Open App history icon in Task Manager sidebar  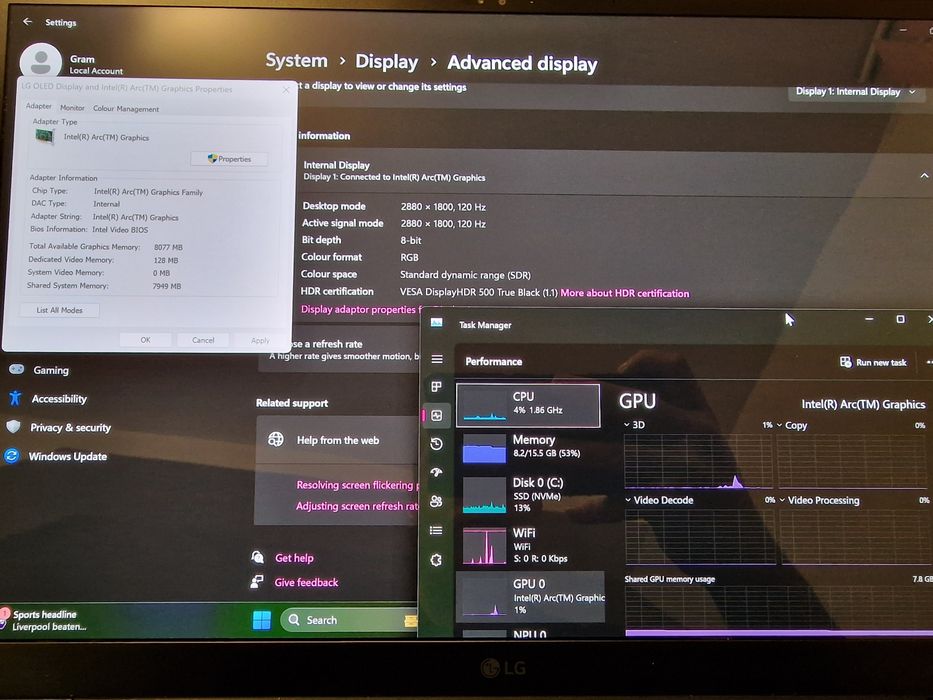click(436, 443)
